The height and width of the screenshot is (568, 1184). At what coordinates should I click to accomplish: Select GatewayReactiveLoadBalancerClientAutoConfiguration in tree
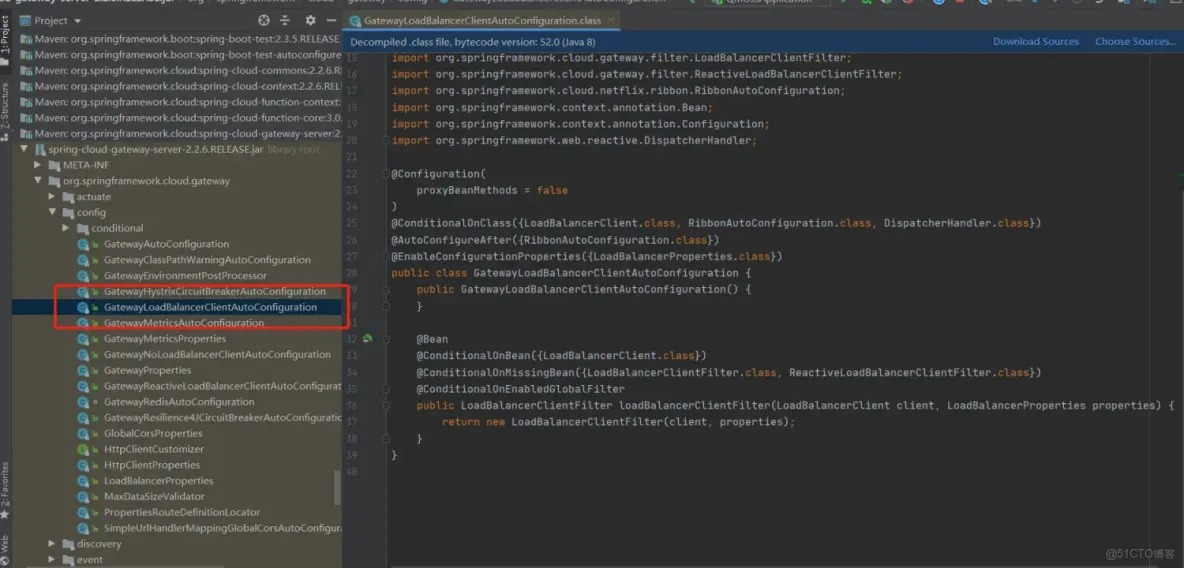click(x=223, y=386)
